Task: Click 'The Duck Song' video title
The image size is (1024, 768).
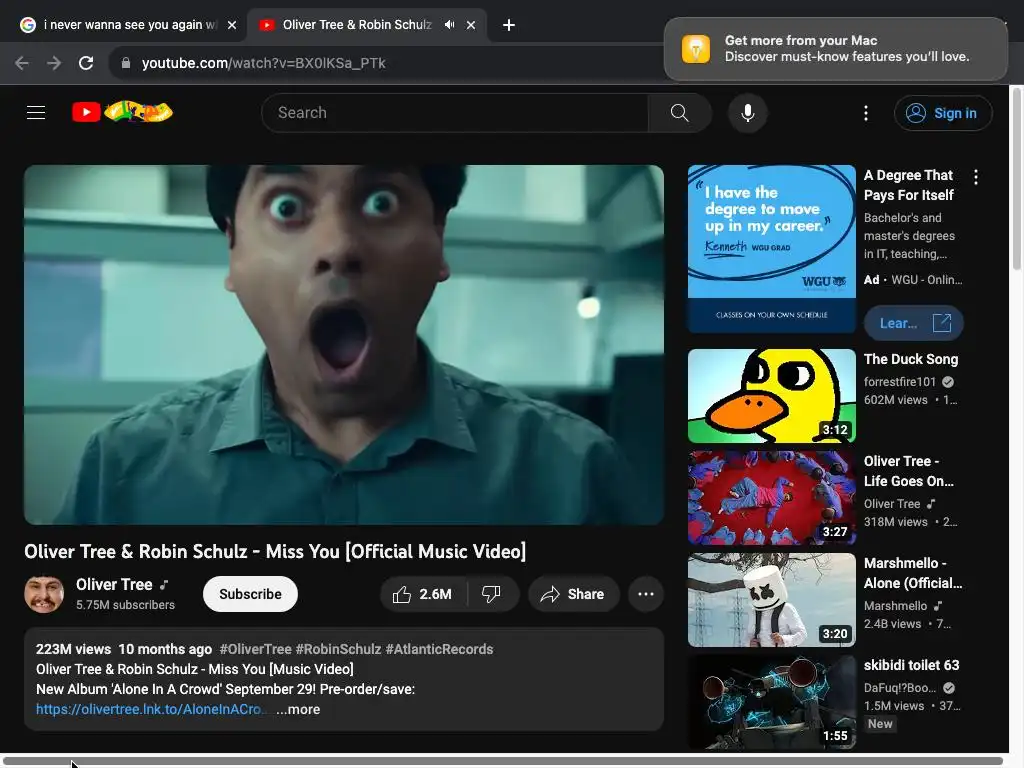Action: click(x=911, y=359)
